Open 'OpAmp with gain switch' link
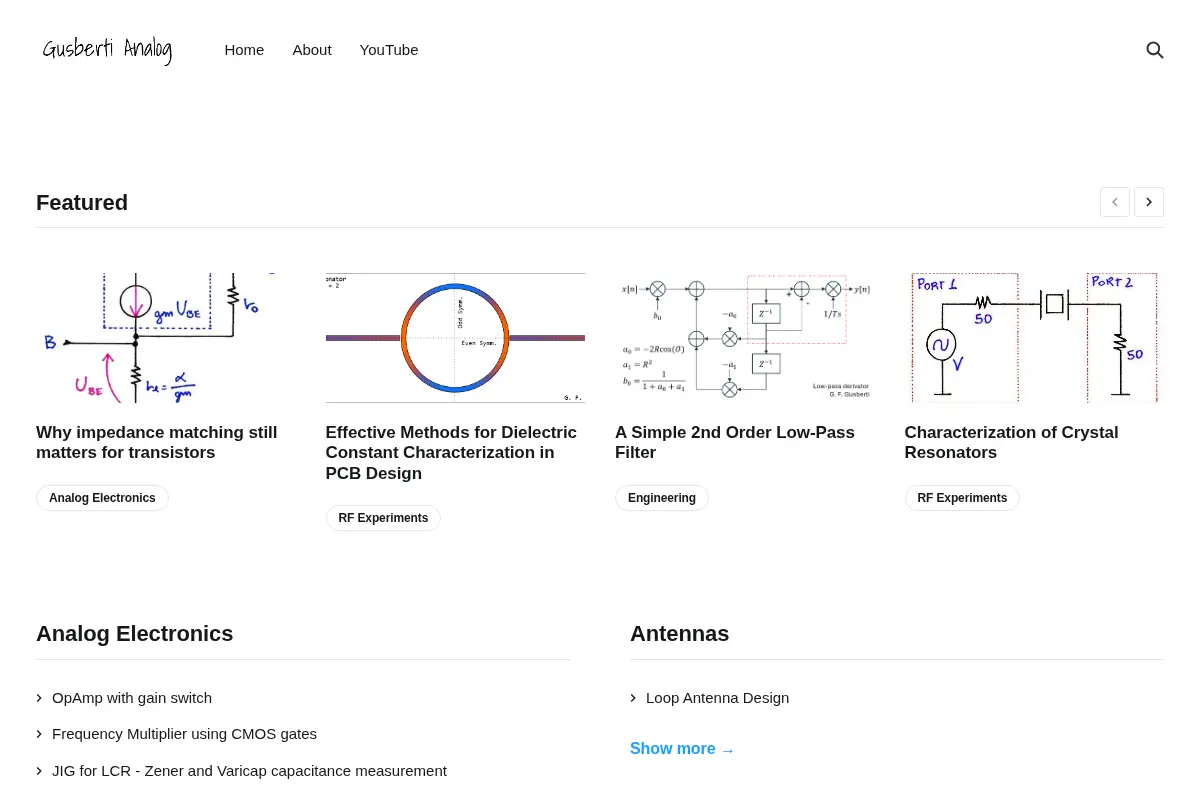1200x800 pixels. (132, 698)
